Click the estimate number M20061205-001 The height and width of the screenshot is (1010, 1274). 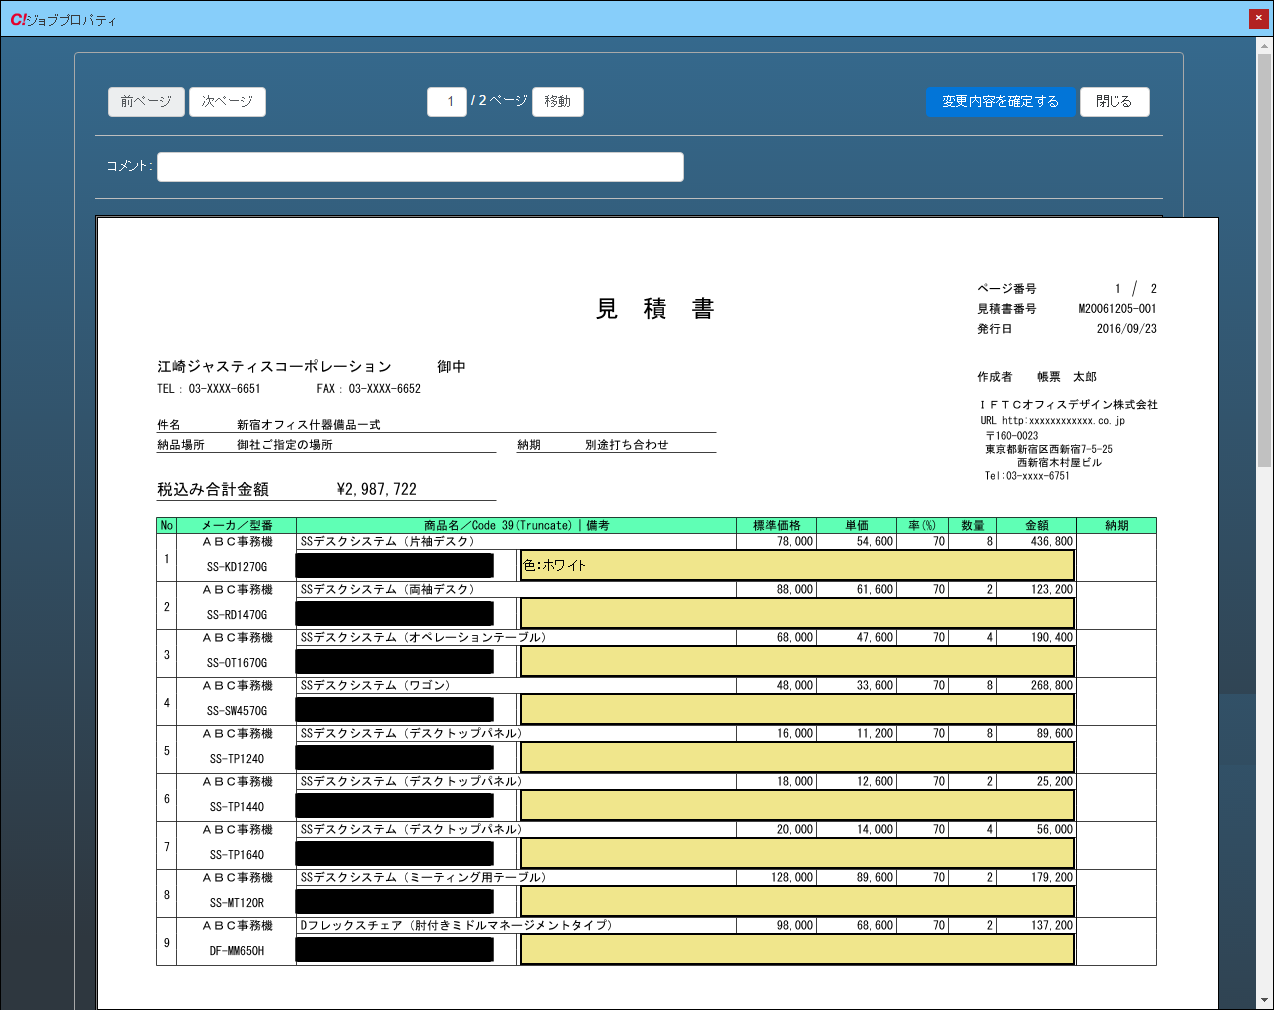point(1117,309)
